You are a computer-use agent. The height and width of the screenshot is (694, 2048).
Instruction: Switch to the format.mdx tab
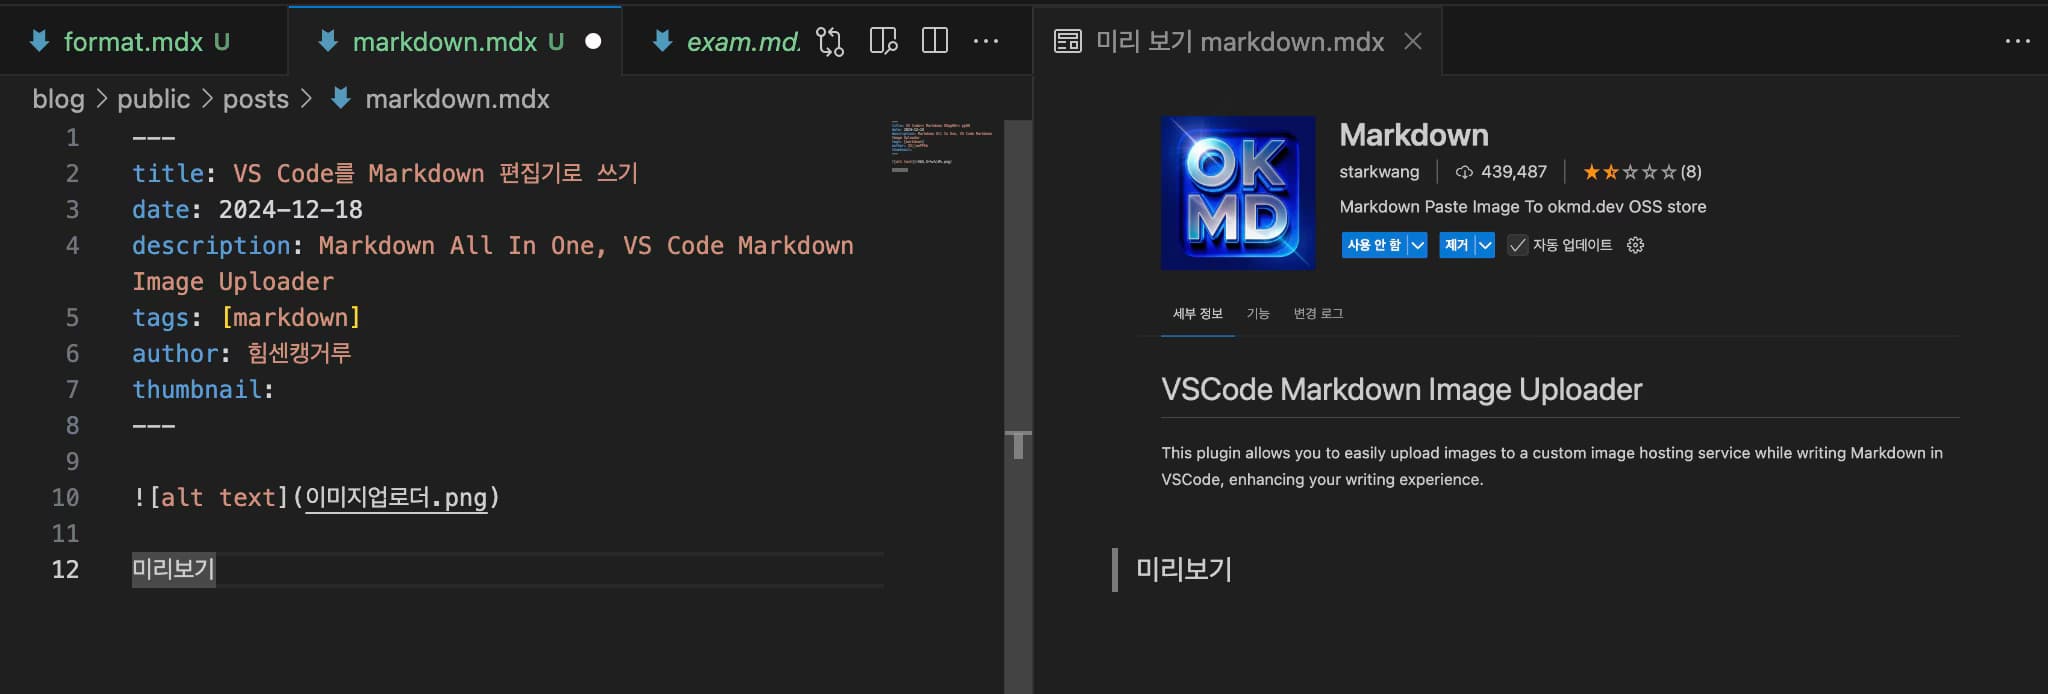144,41
